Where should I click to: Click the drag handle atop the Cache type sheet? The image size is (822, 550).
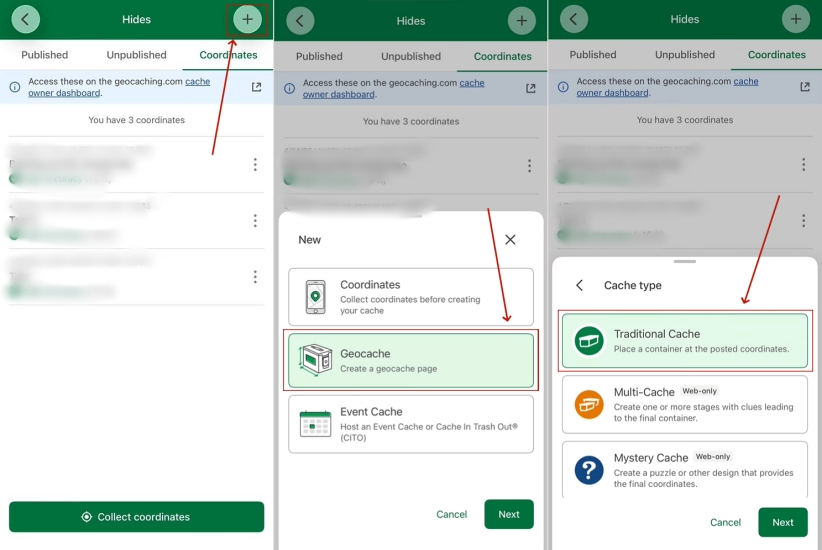685,261
